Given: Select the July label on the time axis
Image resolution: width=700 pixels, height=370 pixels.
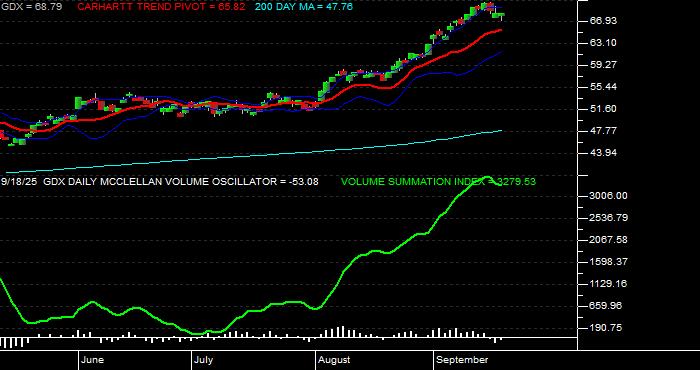Looking at the screenshot, I should pyautogui.click(x=204, y=360).
